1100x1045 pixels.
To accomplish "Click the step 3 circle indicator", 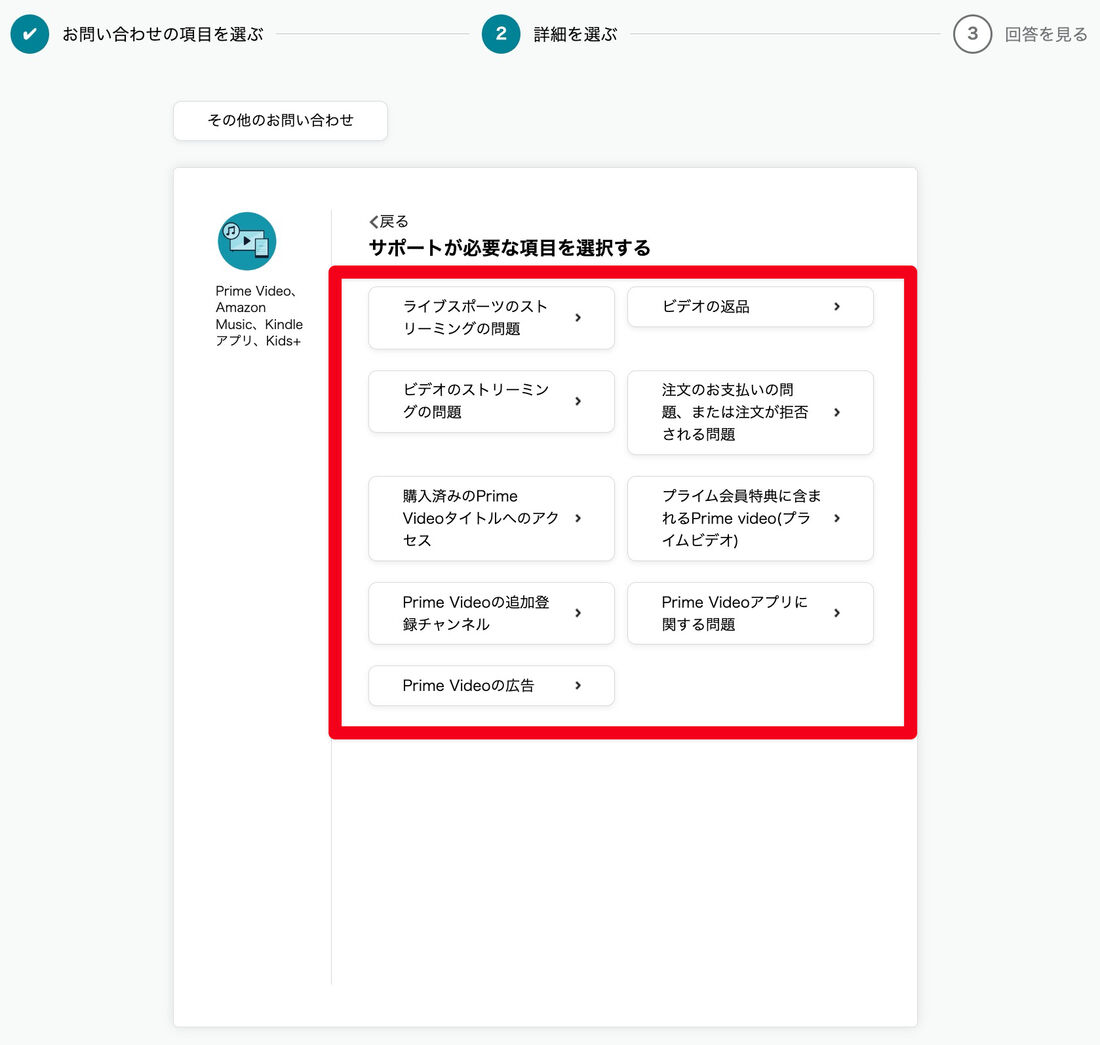I will click(x=972, y=34).
